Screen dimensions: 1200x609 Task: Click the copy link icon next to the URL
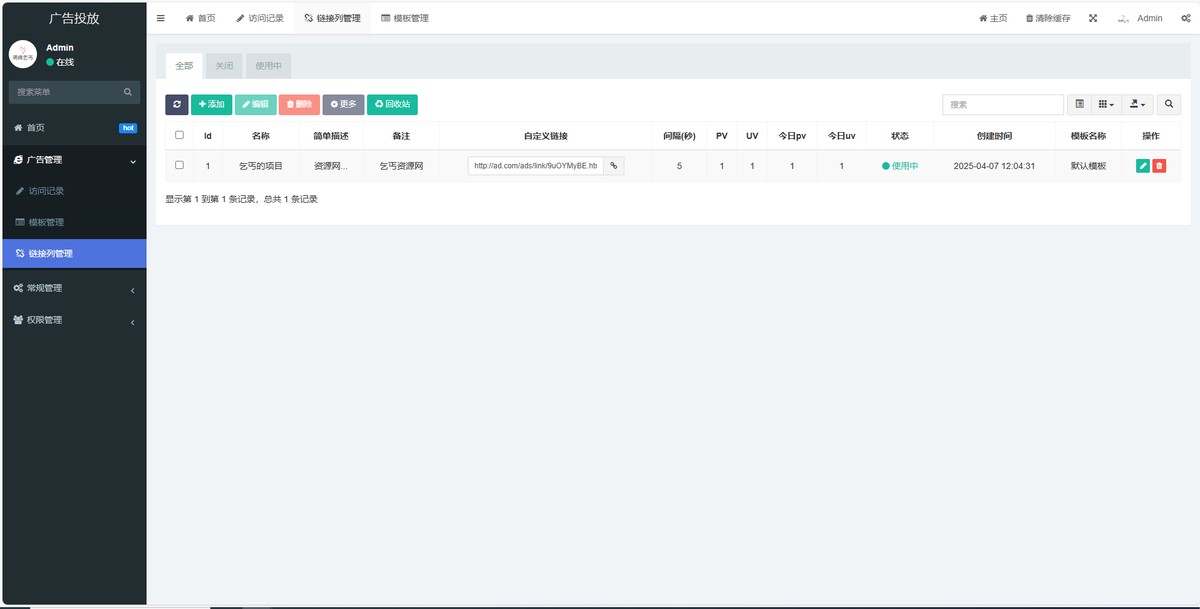pyautogui.click(x=613, y=165)
